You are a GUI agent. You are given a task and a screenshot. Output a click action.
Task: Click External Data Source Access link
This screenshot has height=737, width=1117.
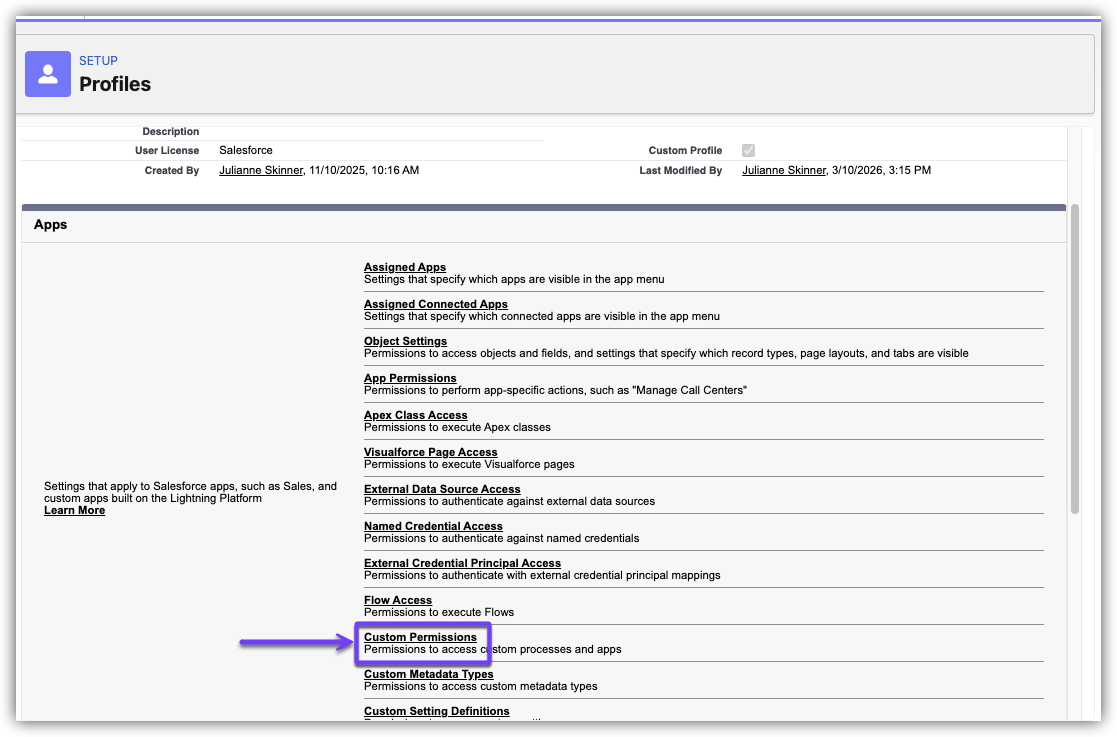[442, 489]
